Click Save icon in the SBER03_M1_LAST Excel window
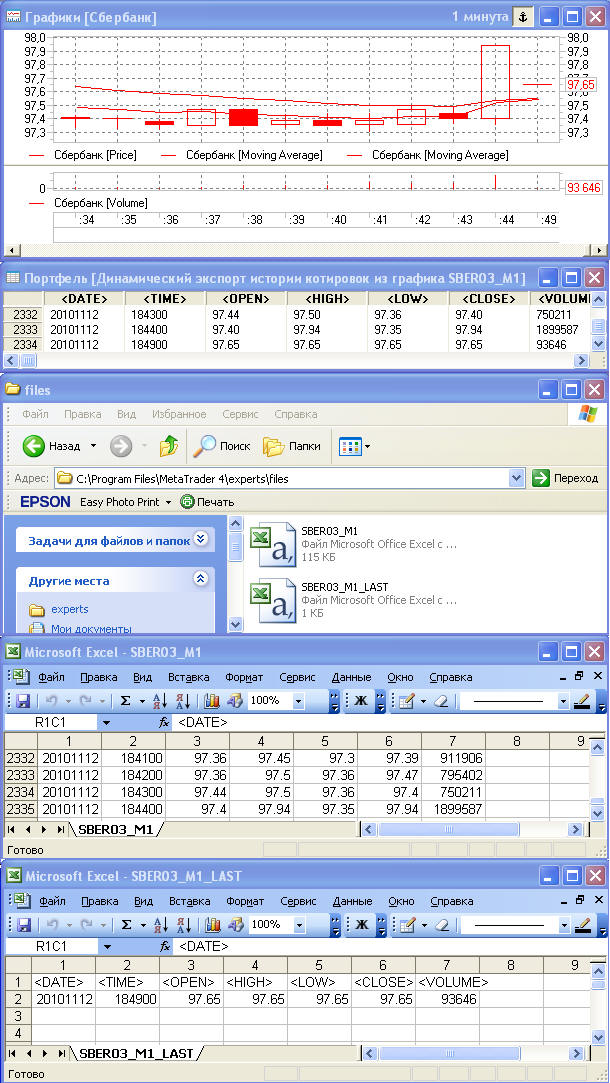610x1083 pixels. 23,926
